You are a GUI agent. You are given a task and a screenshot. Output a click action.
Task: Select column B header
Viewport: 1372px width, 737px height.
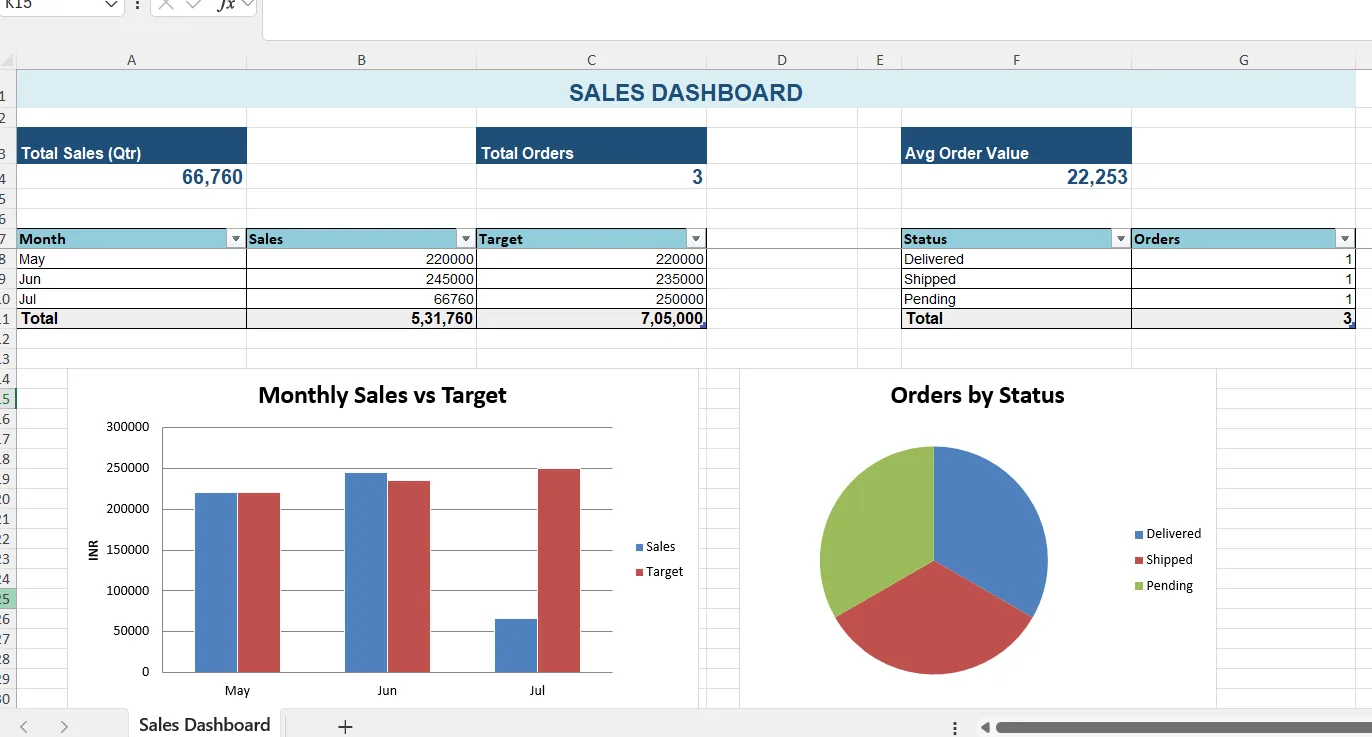pos(361,60)
